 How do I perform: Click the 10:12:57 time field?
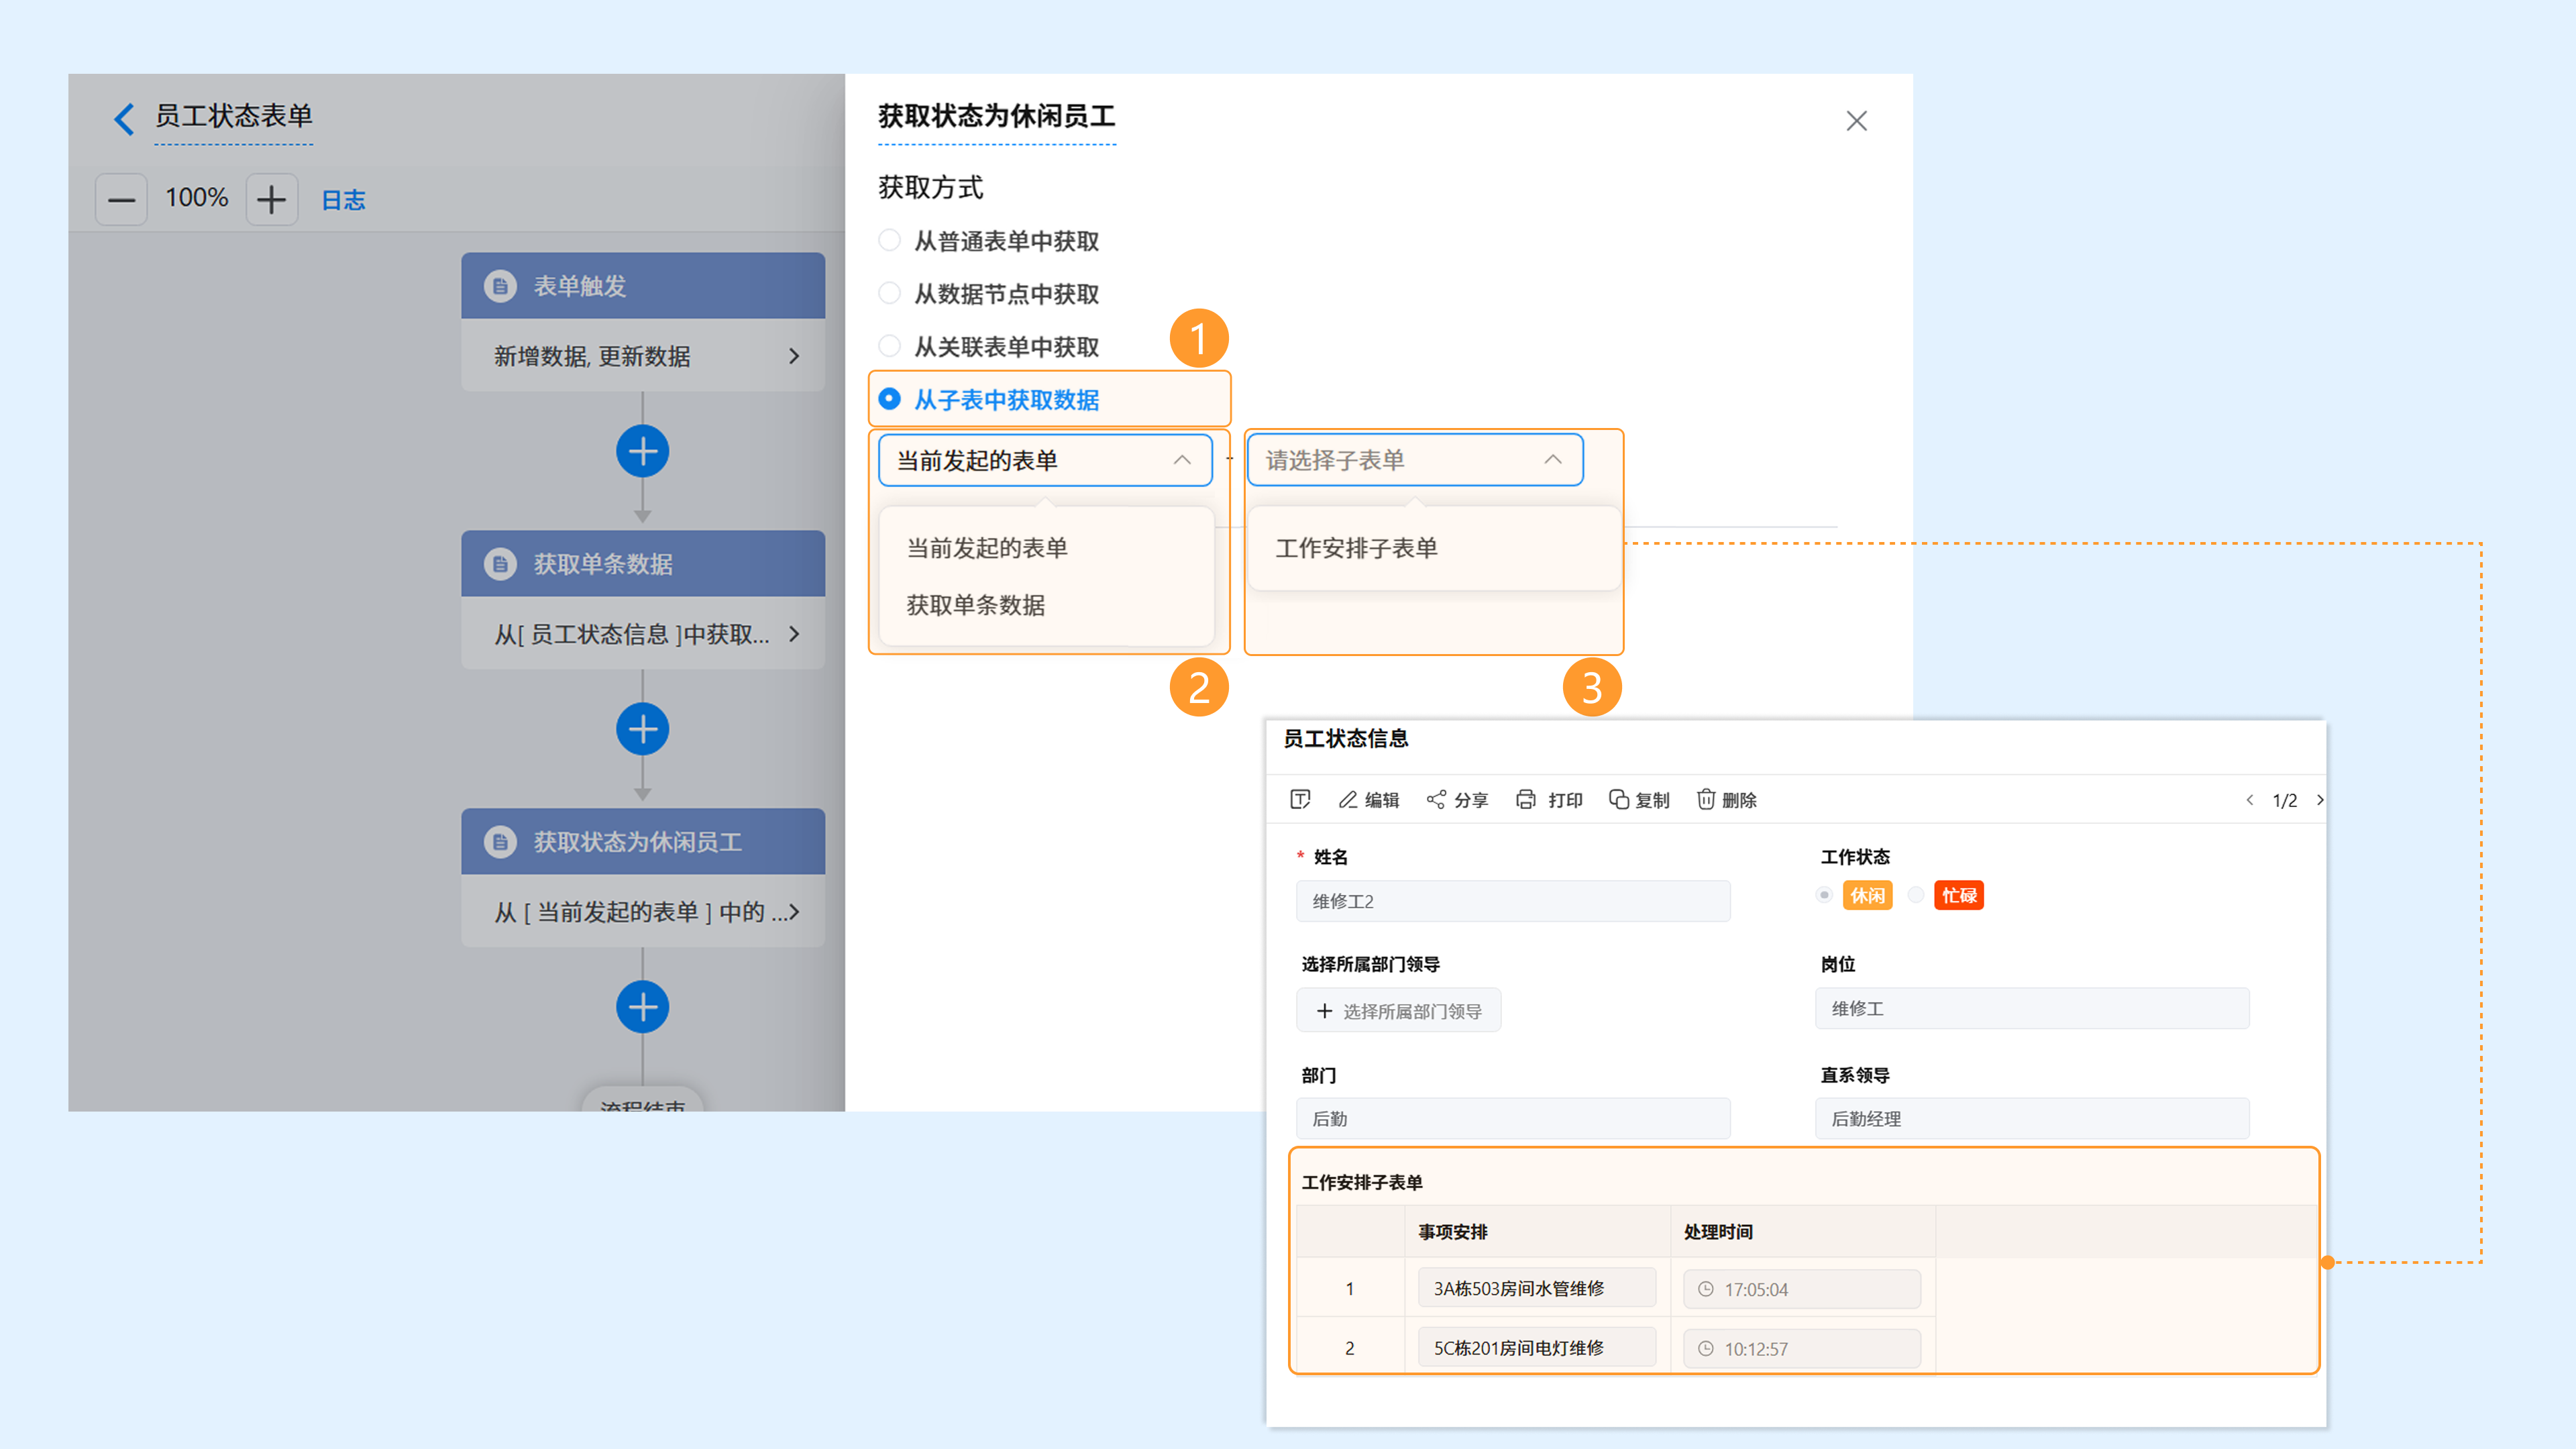click(1802, 1348)
